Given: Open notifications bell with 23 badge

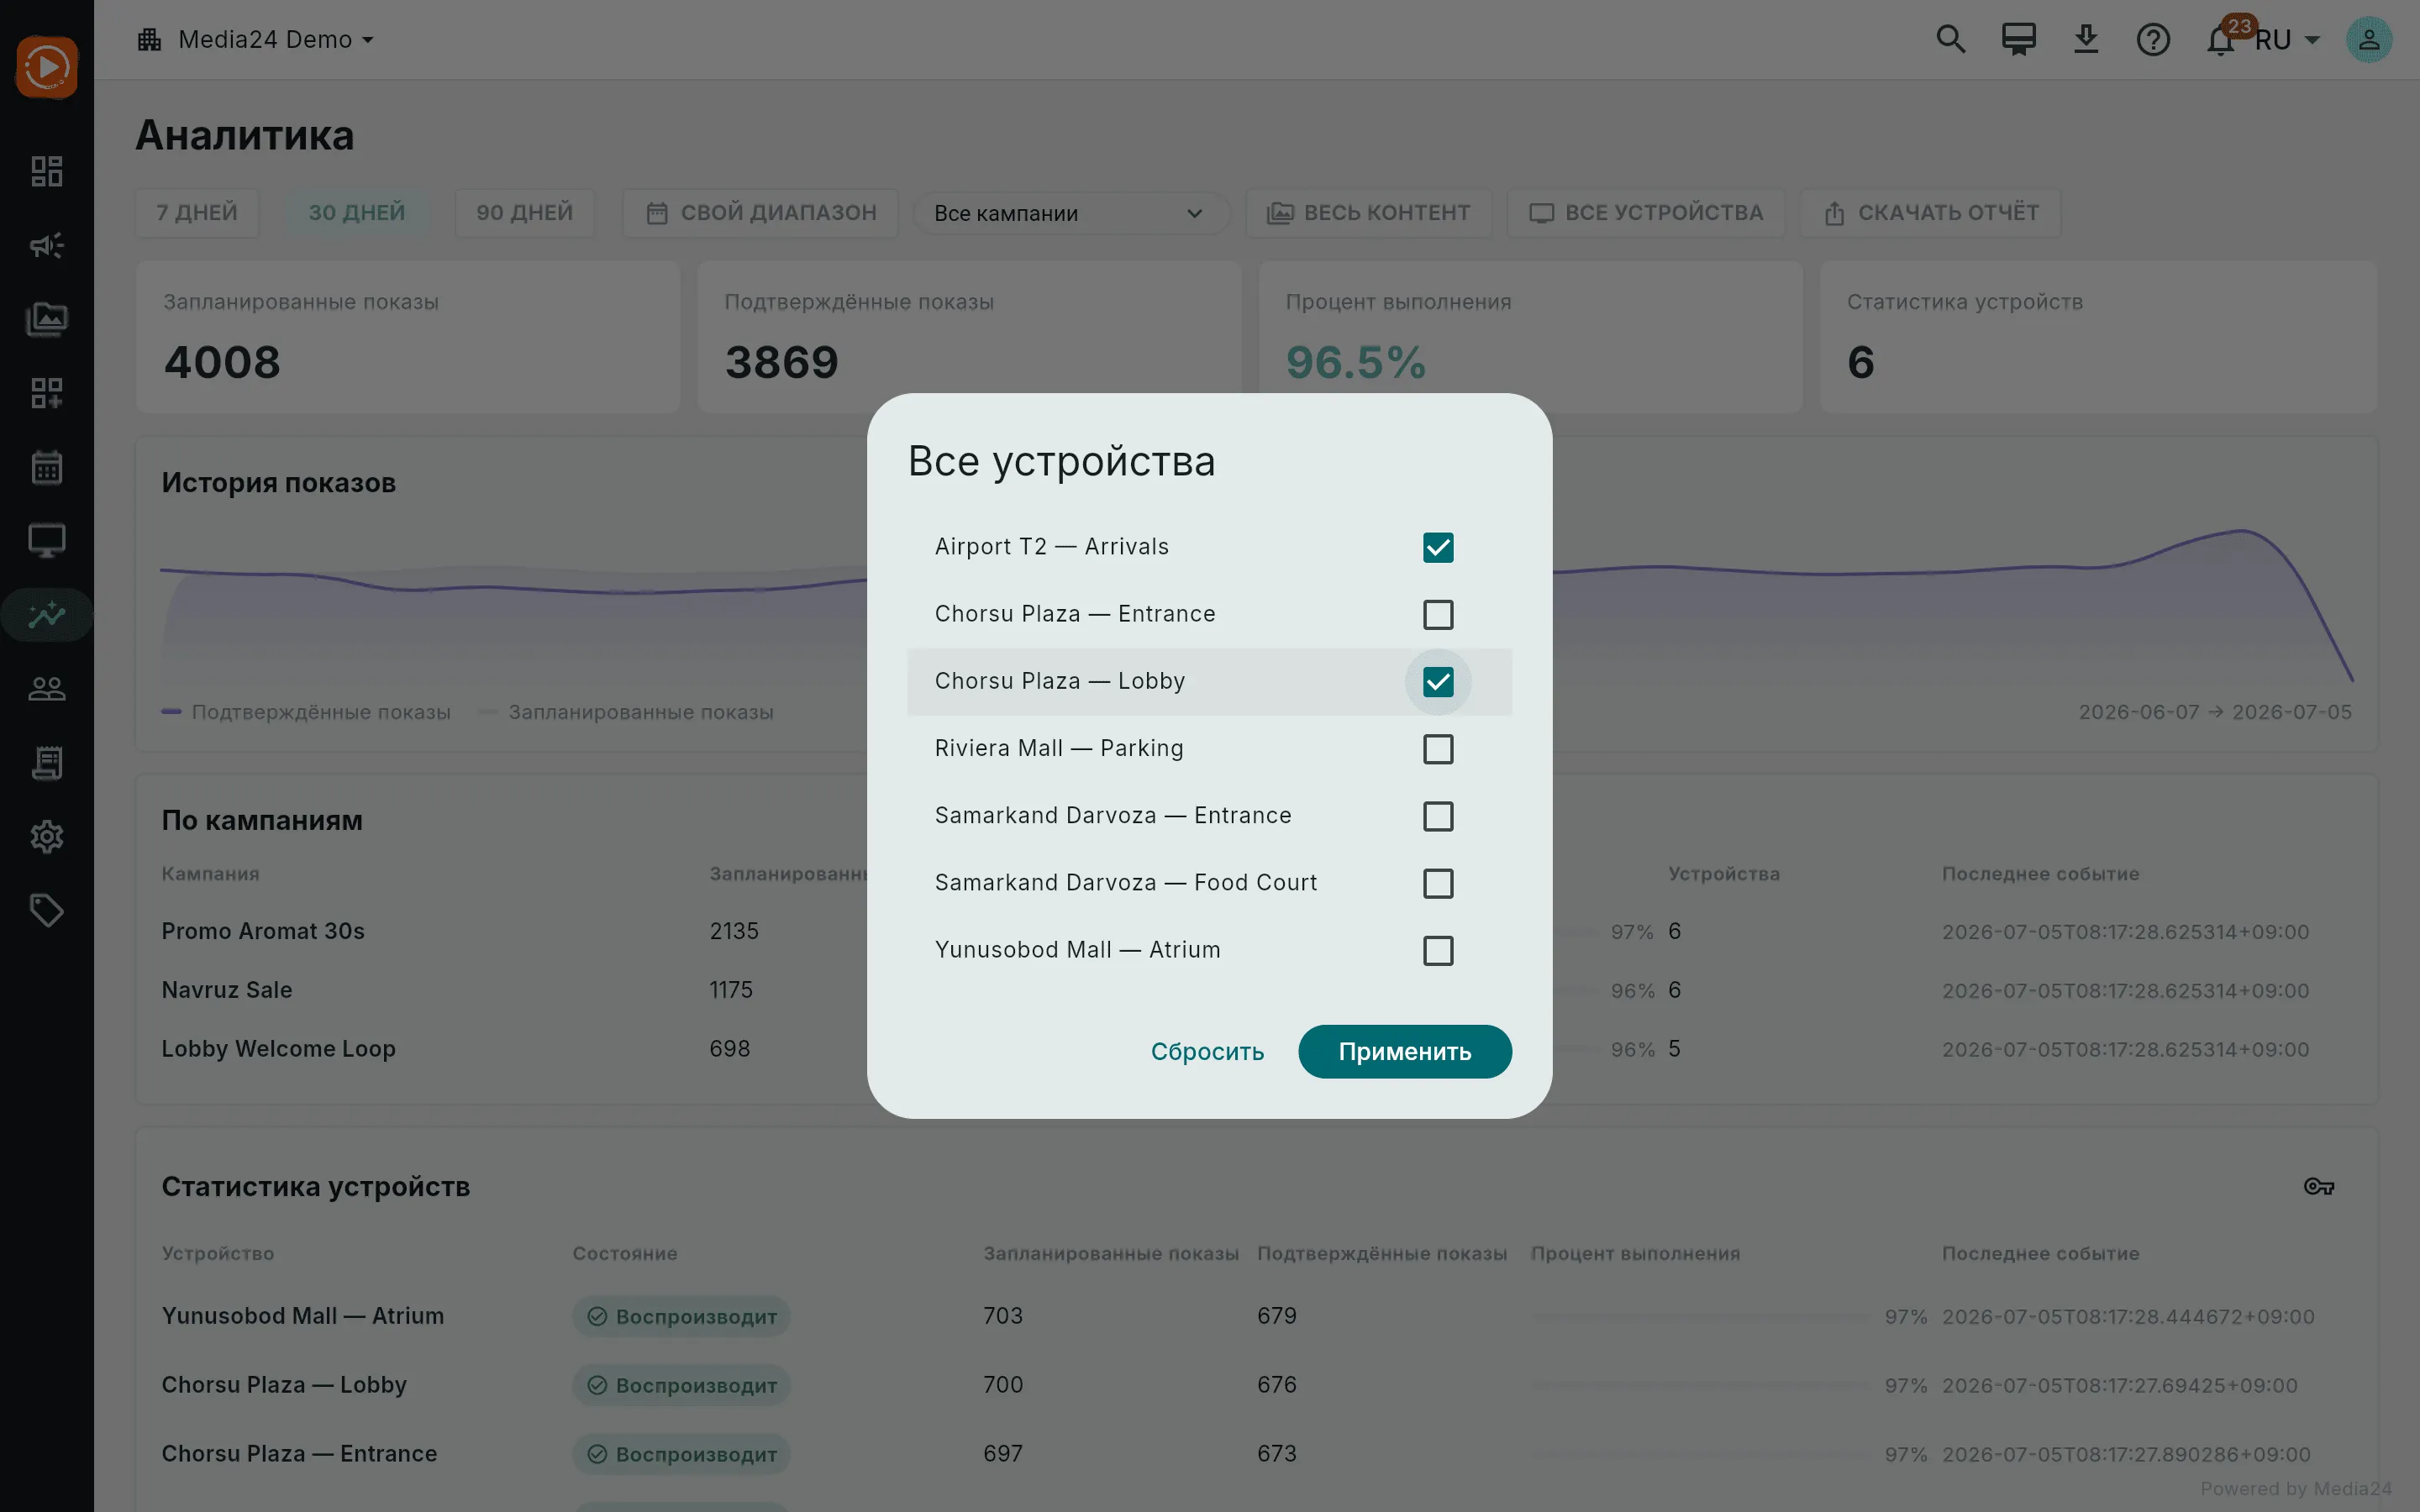Looking at the screenshot, I should [x=2220, y=40].
